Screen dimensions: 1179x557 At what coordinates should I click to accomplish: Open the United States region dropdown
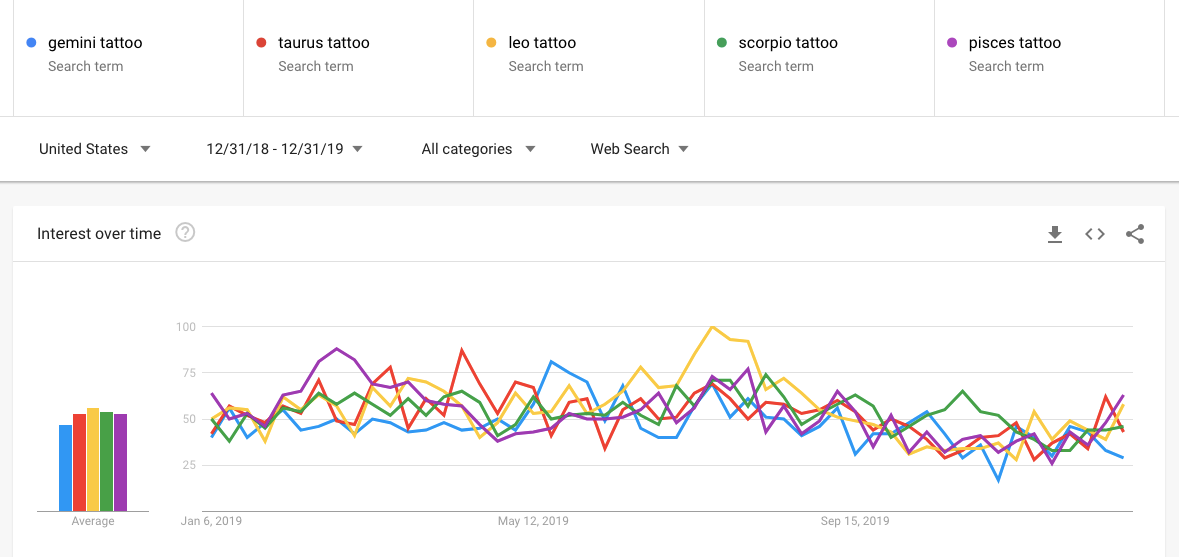(x=95, y=149)
